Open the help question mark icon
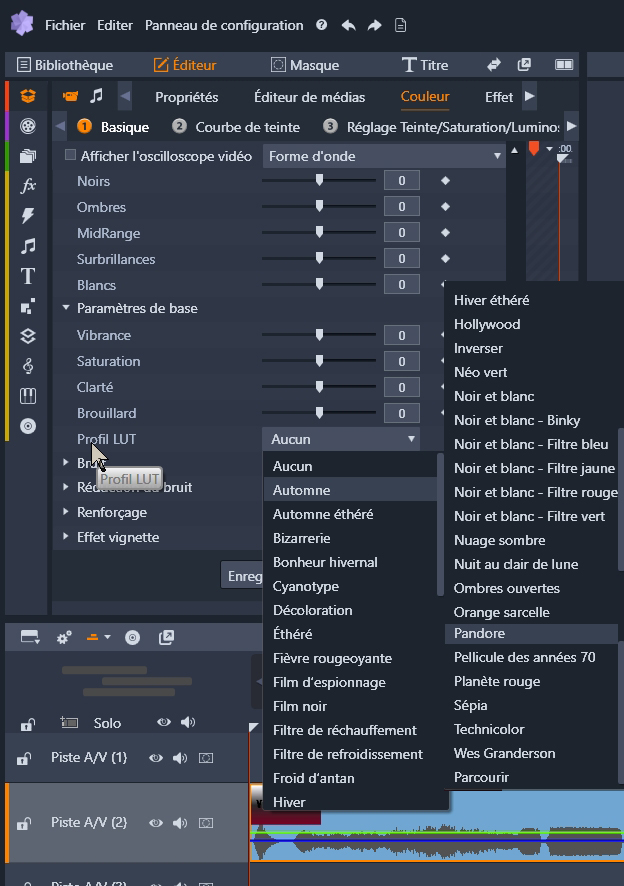 pyautogui.click(x=322, y=25)
